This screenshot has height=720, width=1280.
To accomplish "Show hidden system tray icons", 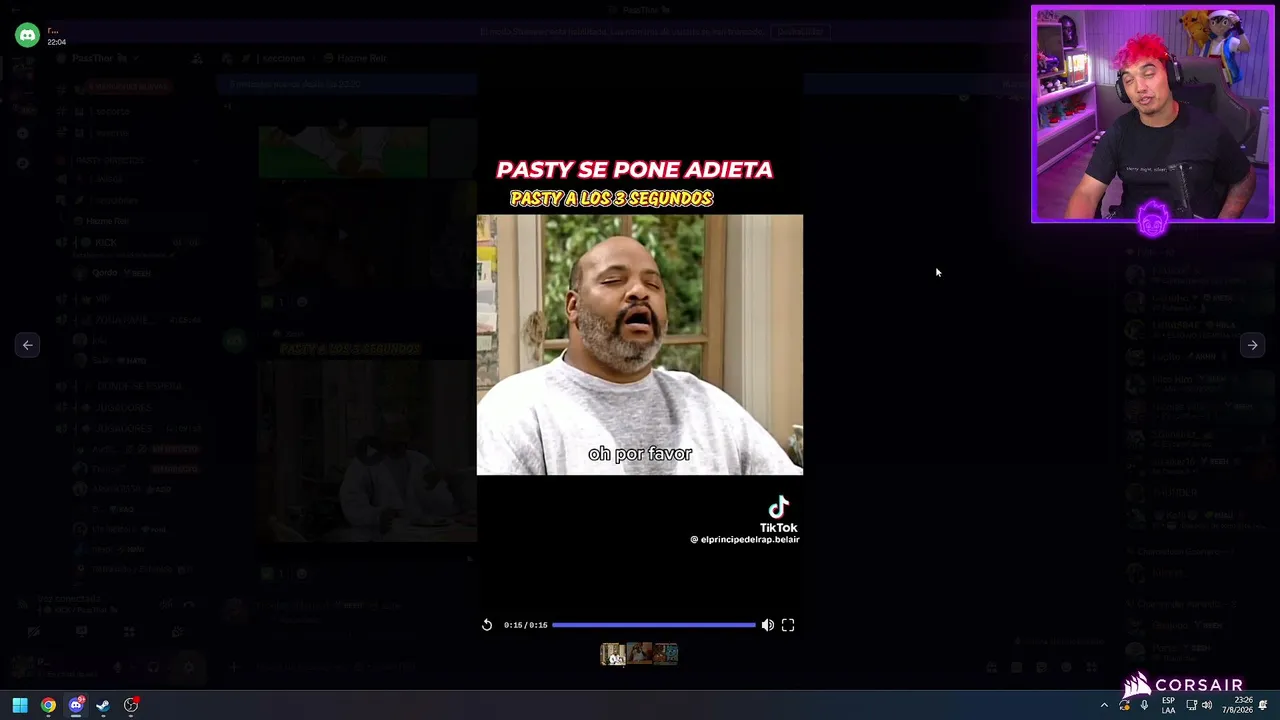I will pyautogui.click(x=1104, y=706).
